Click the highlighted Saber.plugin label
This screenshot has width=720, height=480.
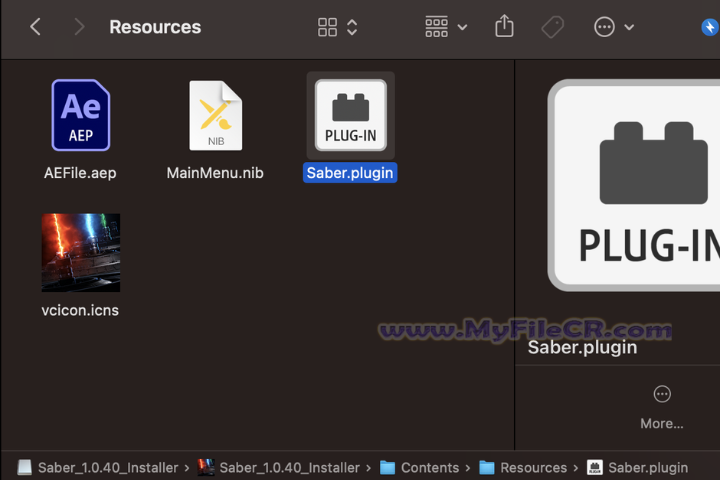[350, 173]
